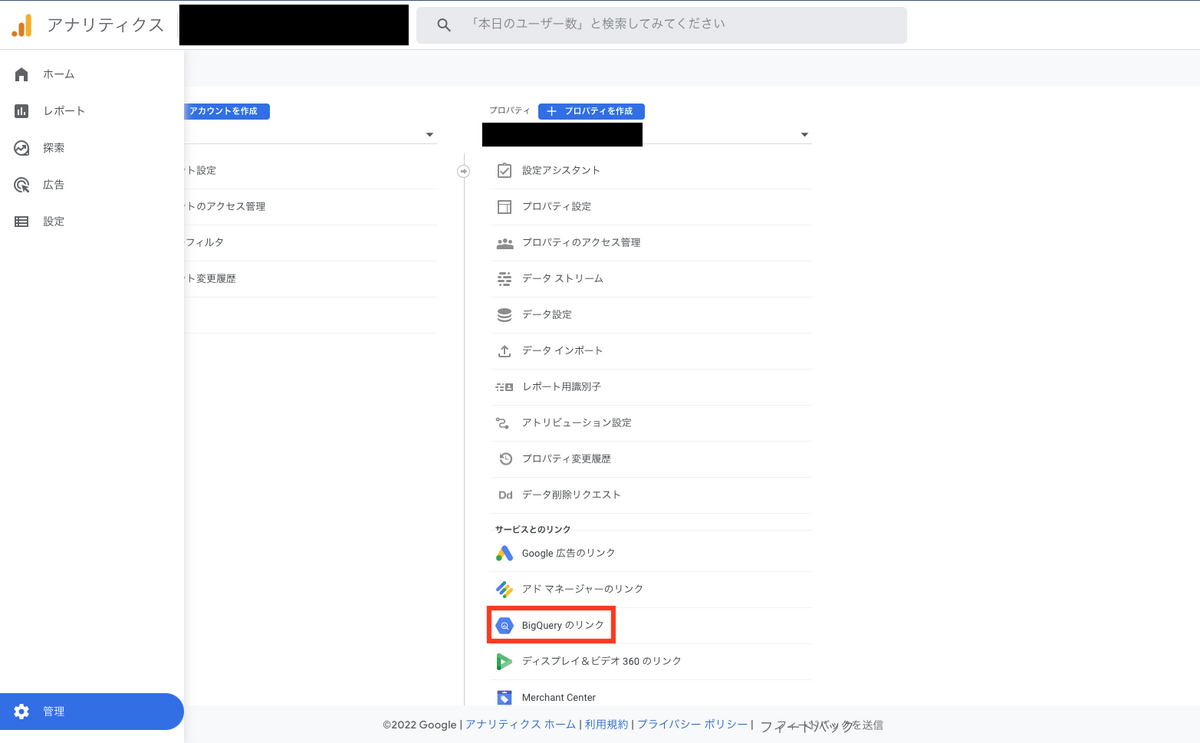Open the Merchant Center label

(559, 698)
